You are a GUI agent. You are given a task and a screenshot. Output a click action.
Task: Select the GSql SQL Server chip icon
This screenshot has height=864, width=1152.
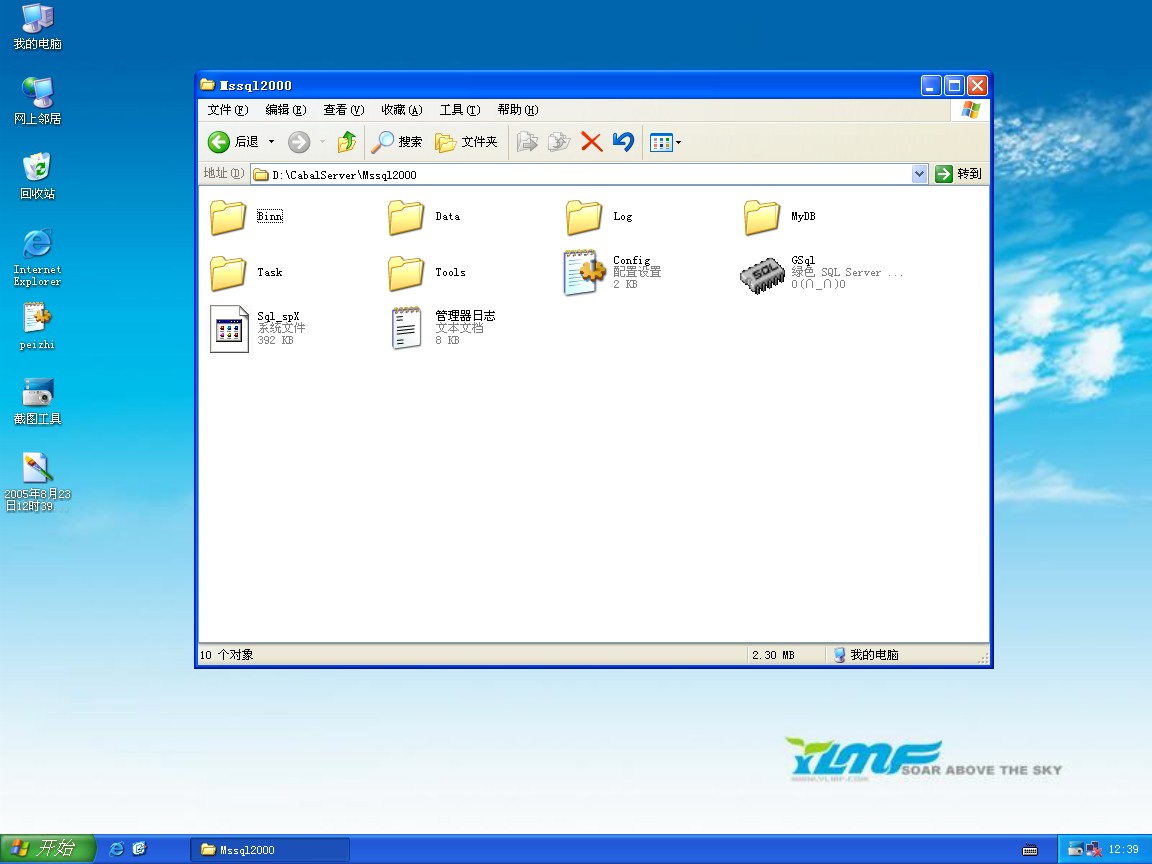click(762, 273)
